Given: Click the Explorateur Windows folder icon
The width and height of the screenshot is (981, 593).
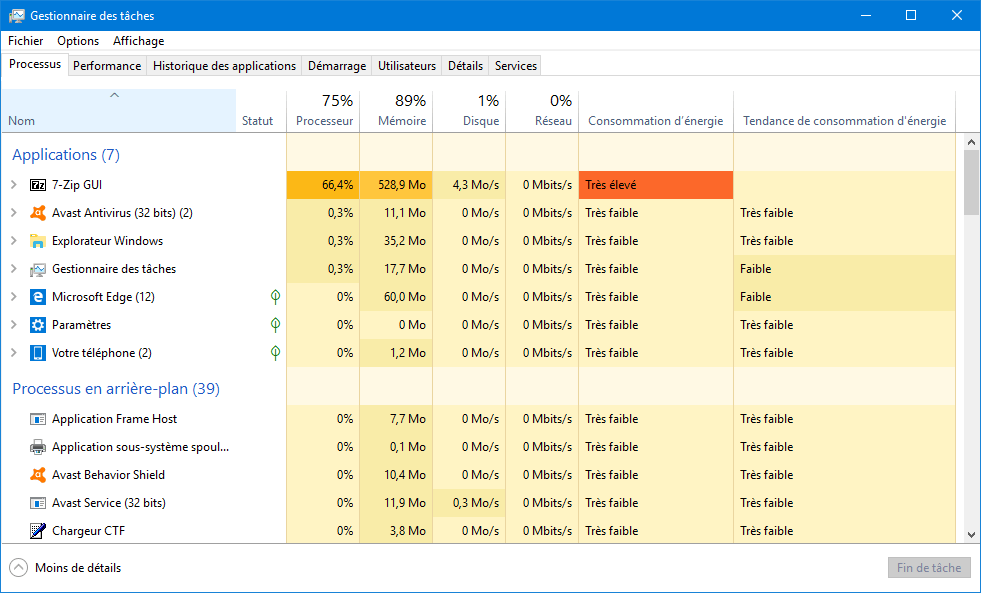Looking at the screenshot, I should point(38,241).
